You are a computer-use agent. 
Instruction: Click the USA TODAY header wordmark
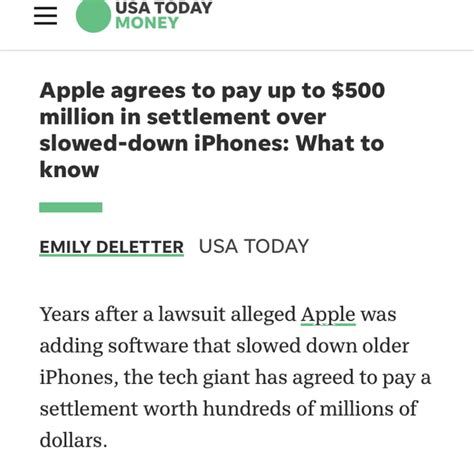(x=164, y=8)
